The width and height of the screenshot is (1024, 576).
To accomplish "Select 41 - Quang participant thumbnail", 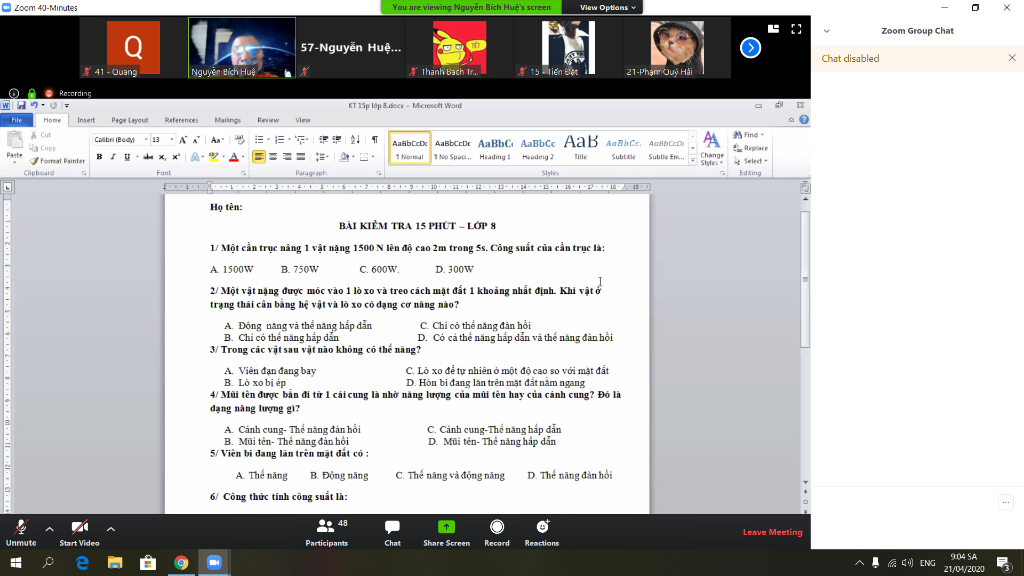I will click(133, 48).
